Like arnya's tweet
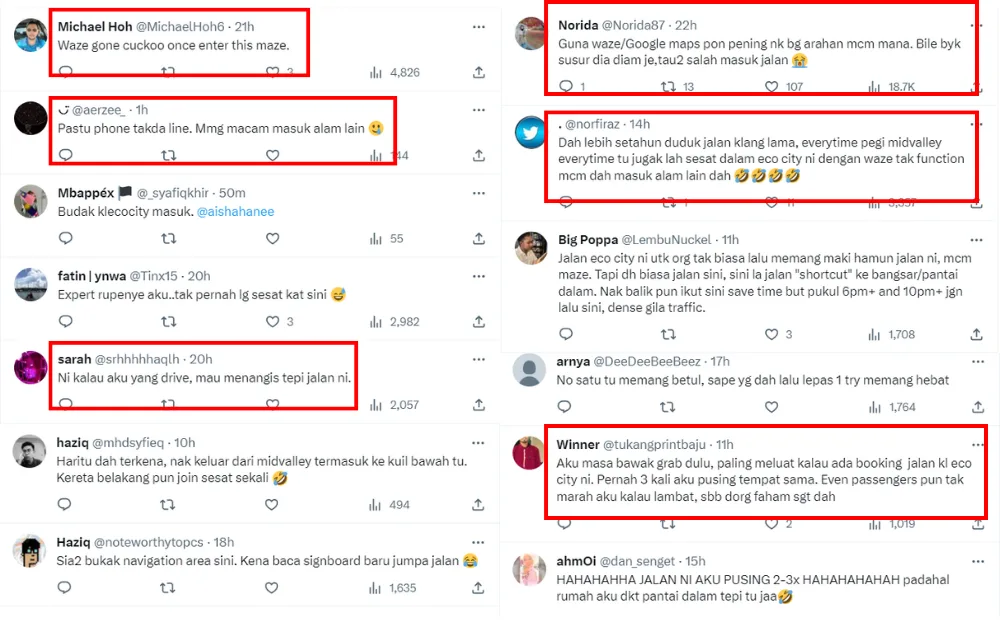 tap(771, 407)
